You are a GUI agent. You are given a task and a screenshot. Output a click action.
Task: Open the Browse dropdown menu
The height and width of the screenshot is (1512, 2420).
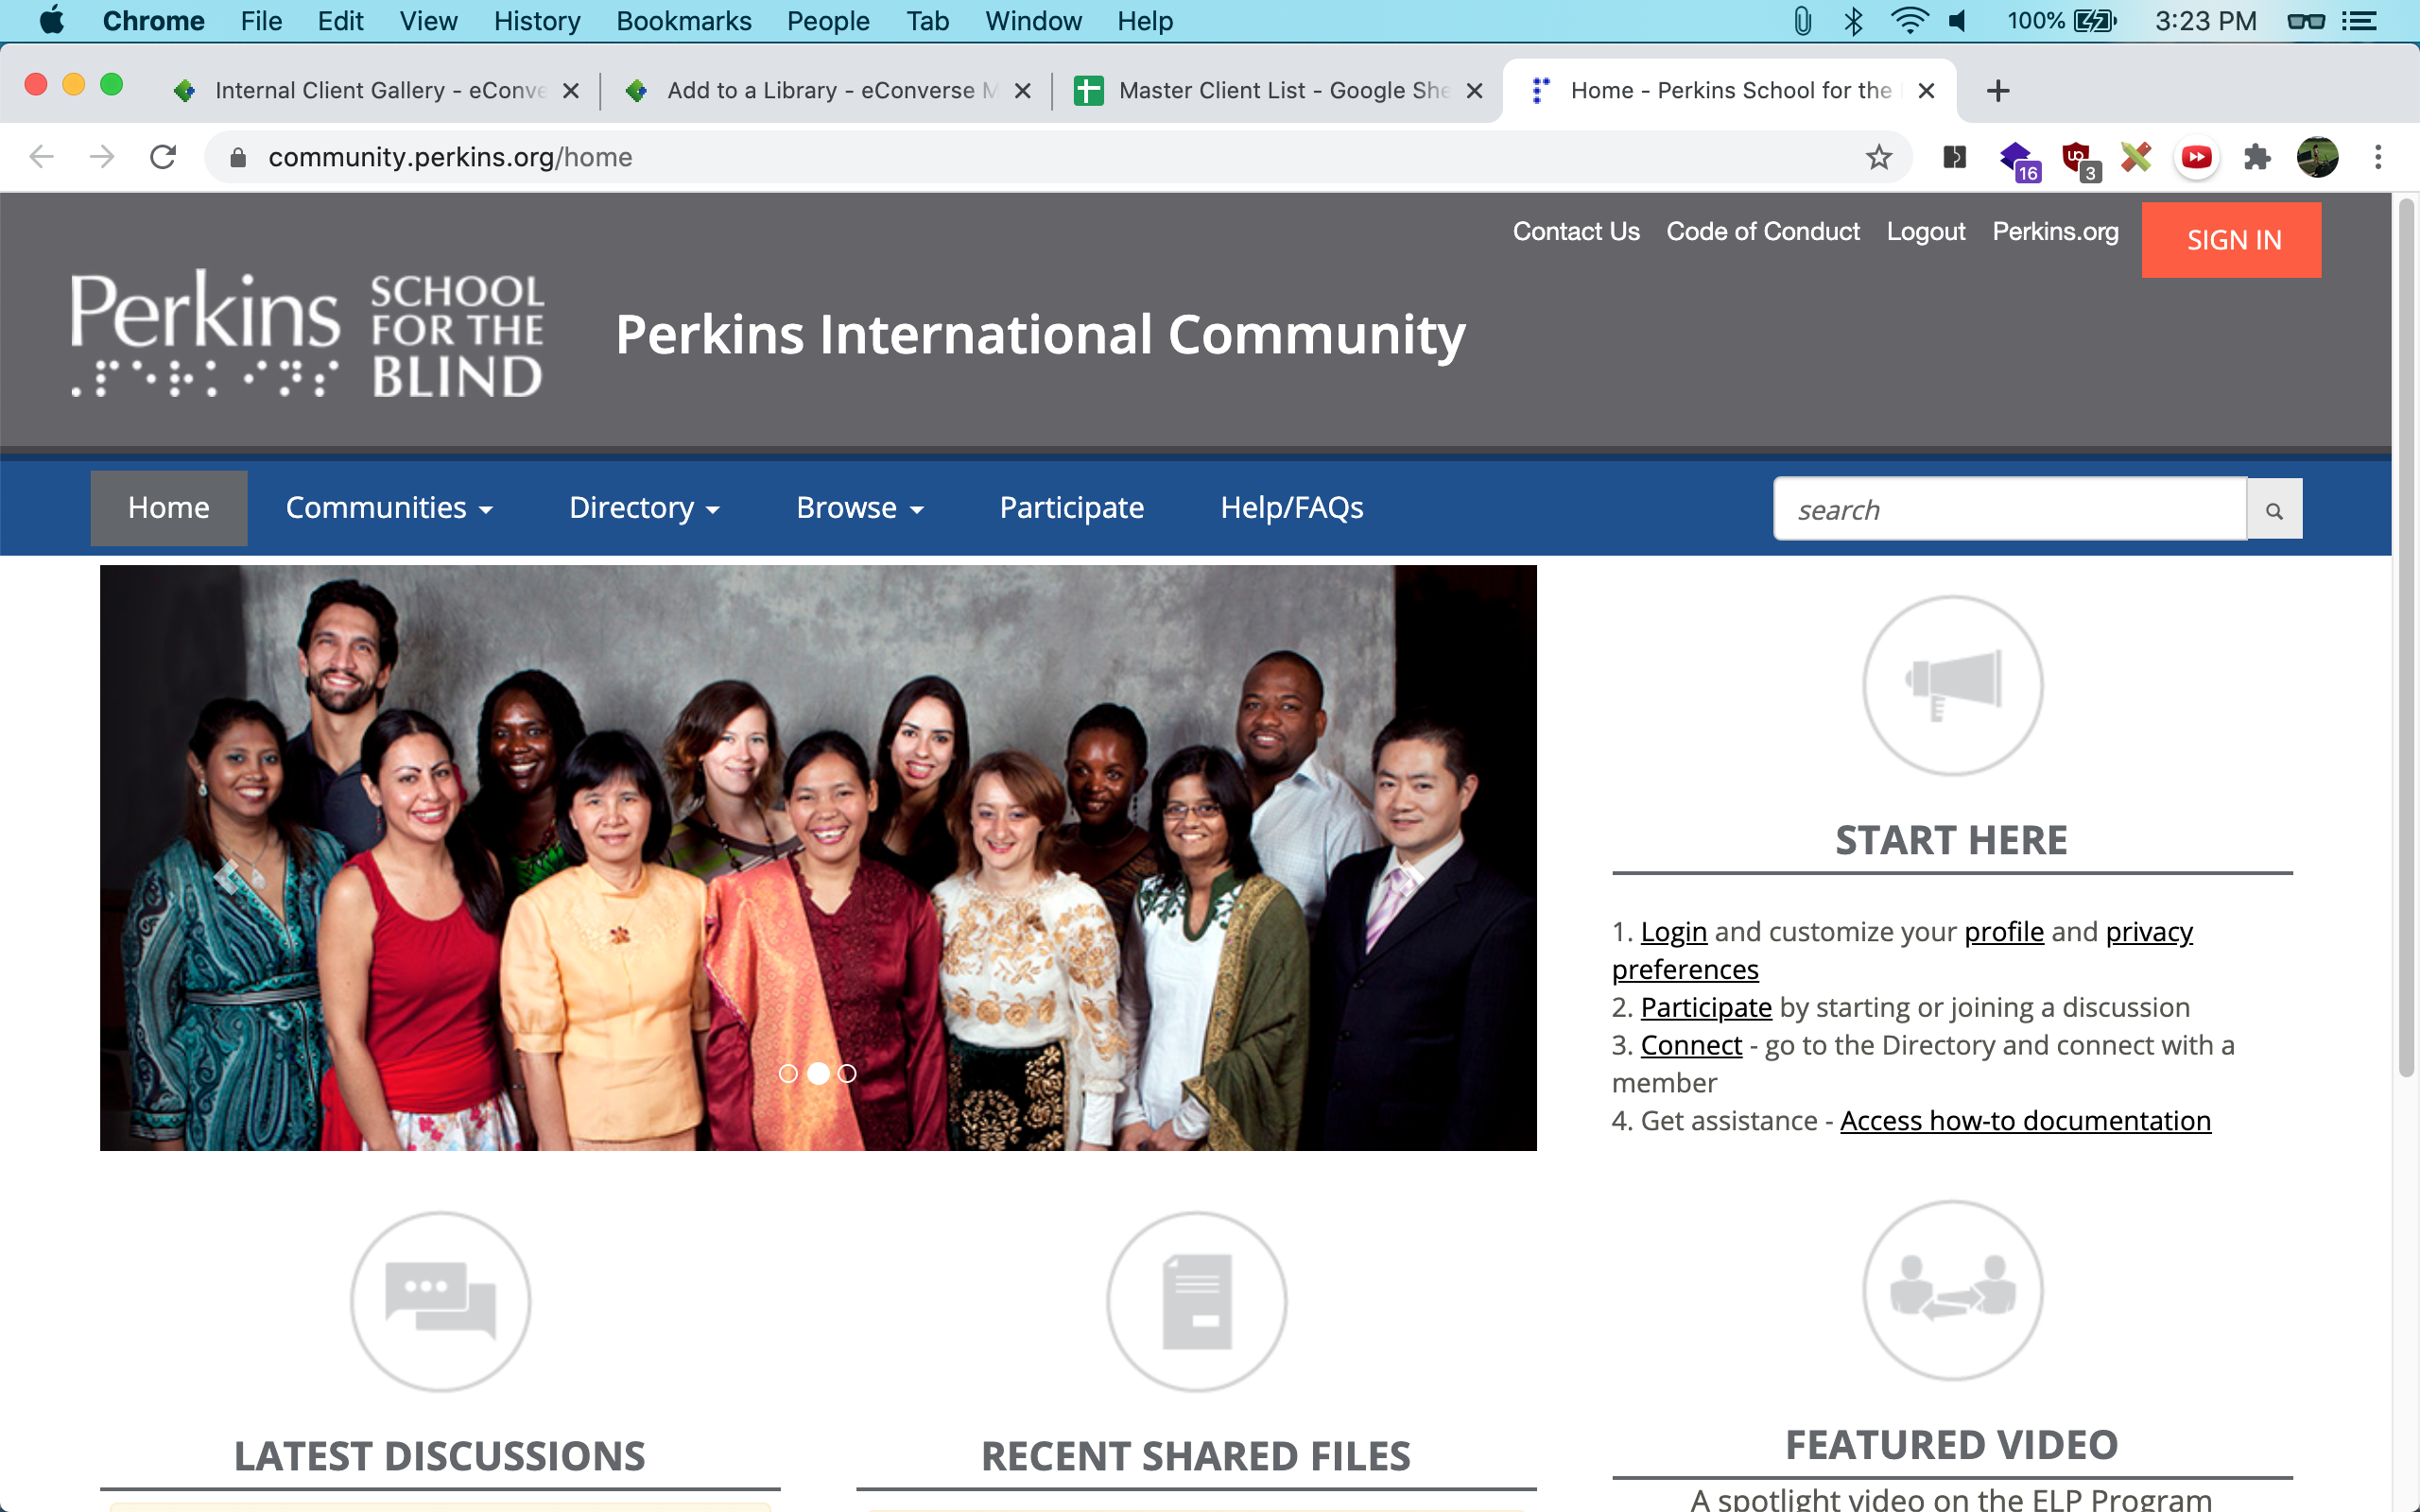coord(859,508)
